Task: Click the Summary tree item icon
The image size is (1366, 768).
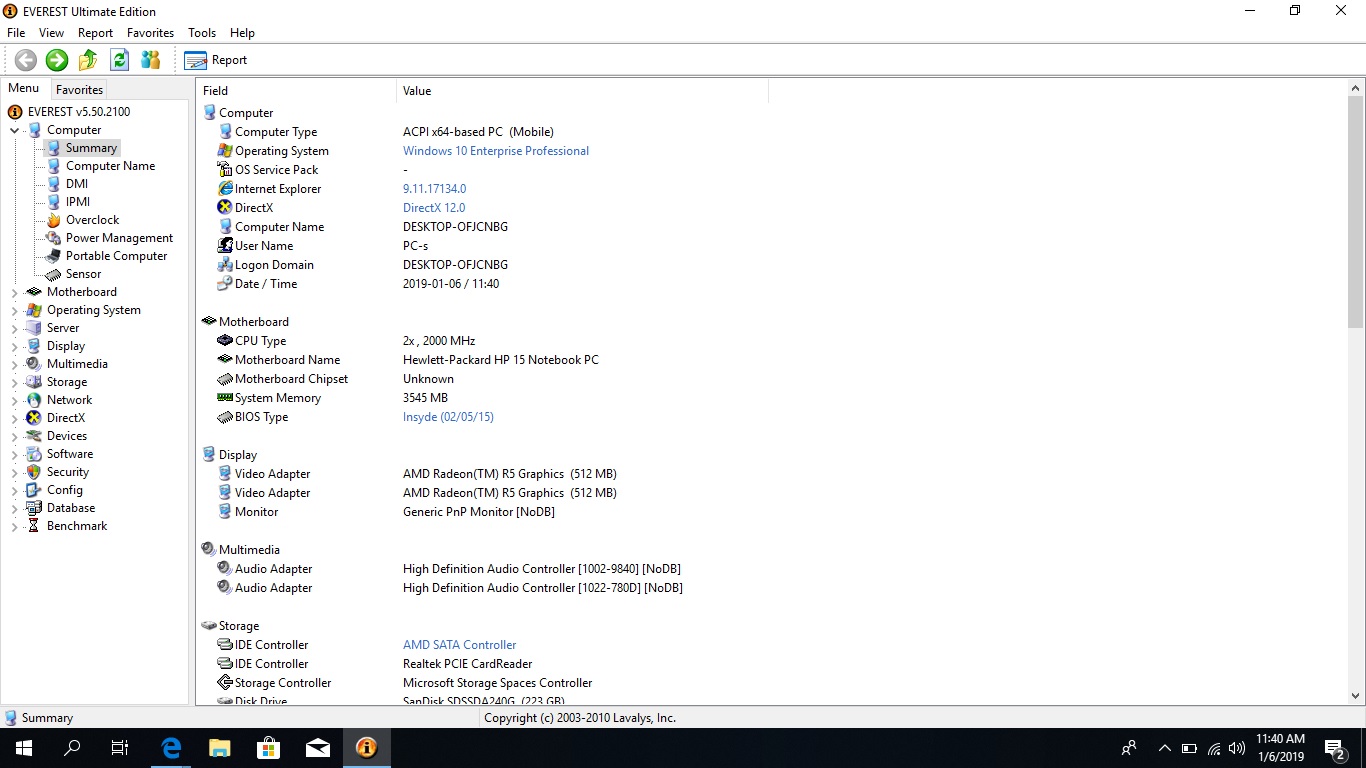Action: (53, 148)
